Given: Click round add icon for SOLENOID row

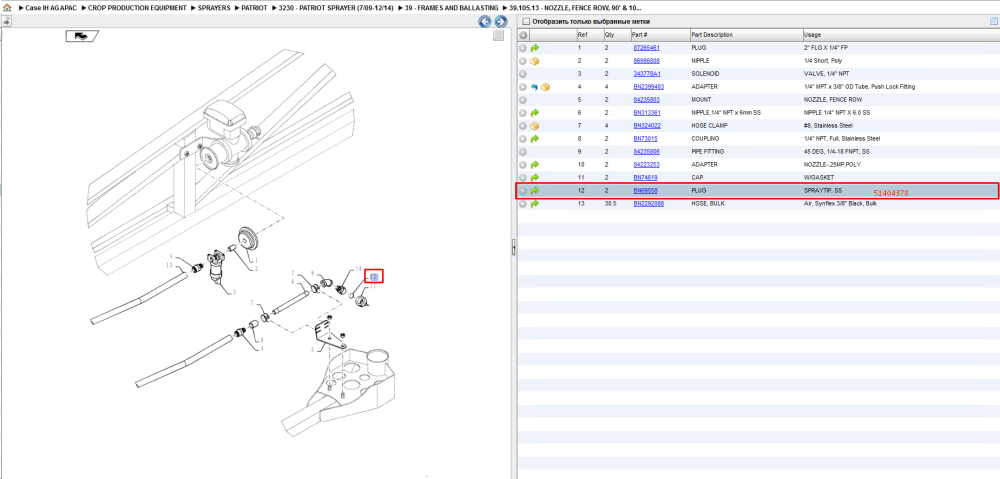Looking at the screenshot, I should [523, 74].
